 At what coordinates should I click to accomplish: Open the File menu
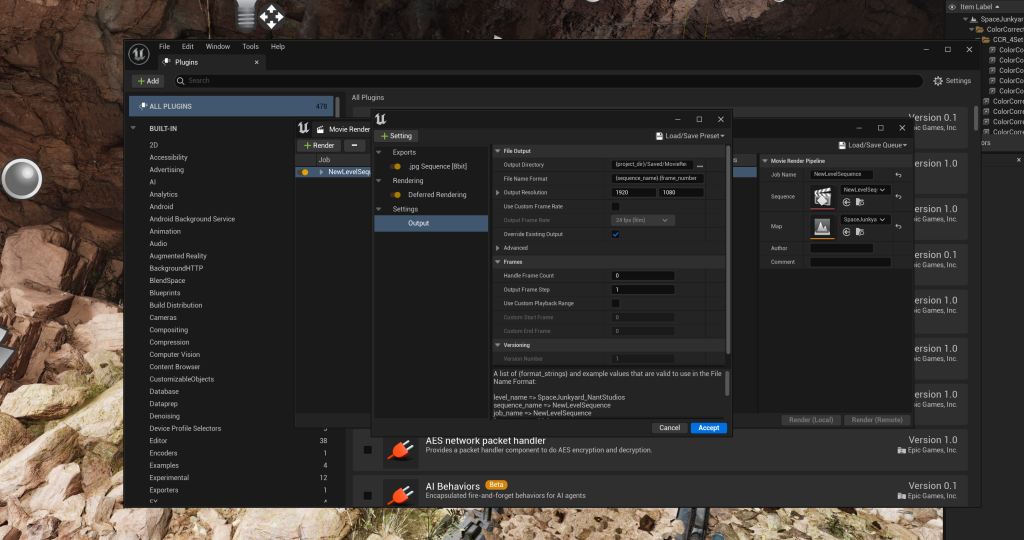click(x=165, y=46)
